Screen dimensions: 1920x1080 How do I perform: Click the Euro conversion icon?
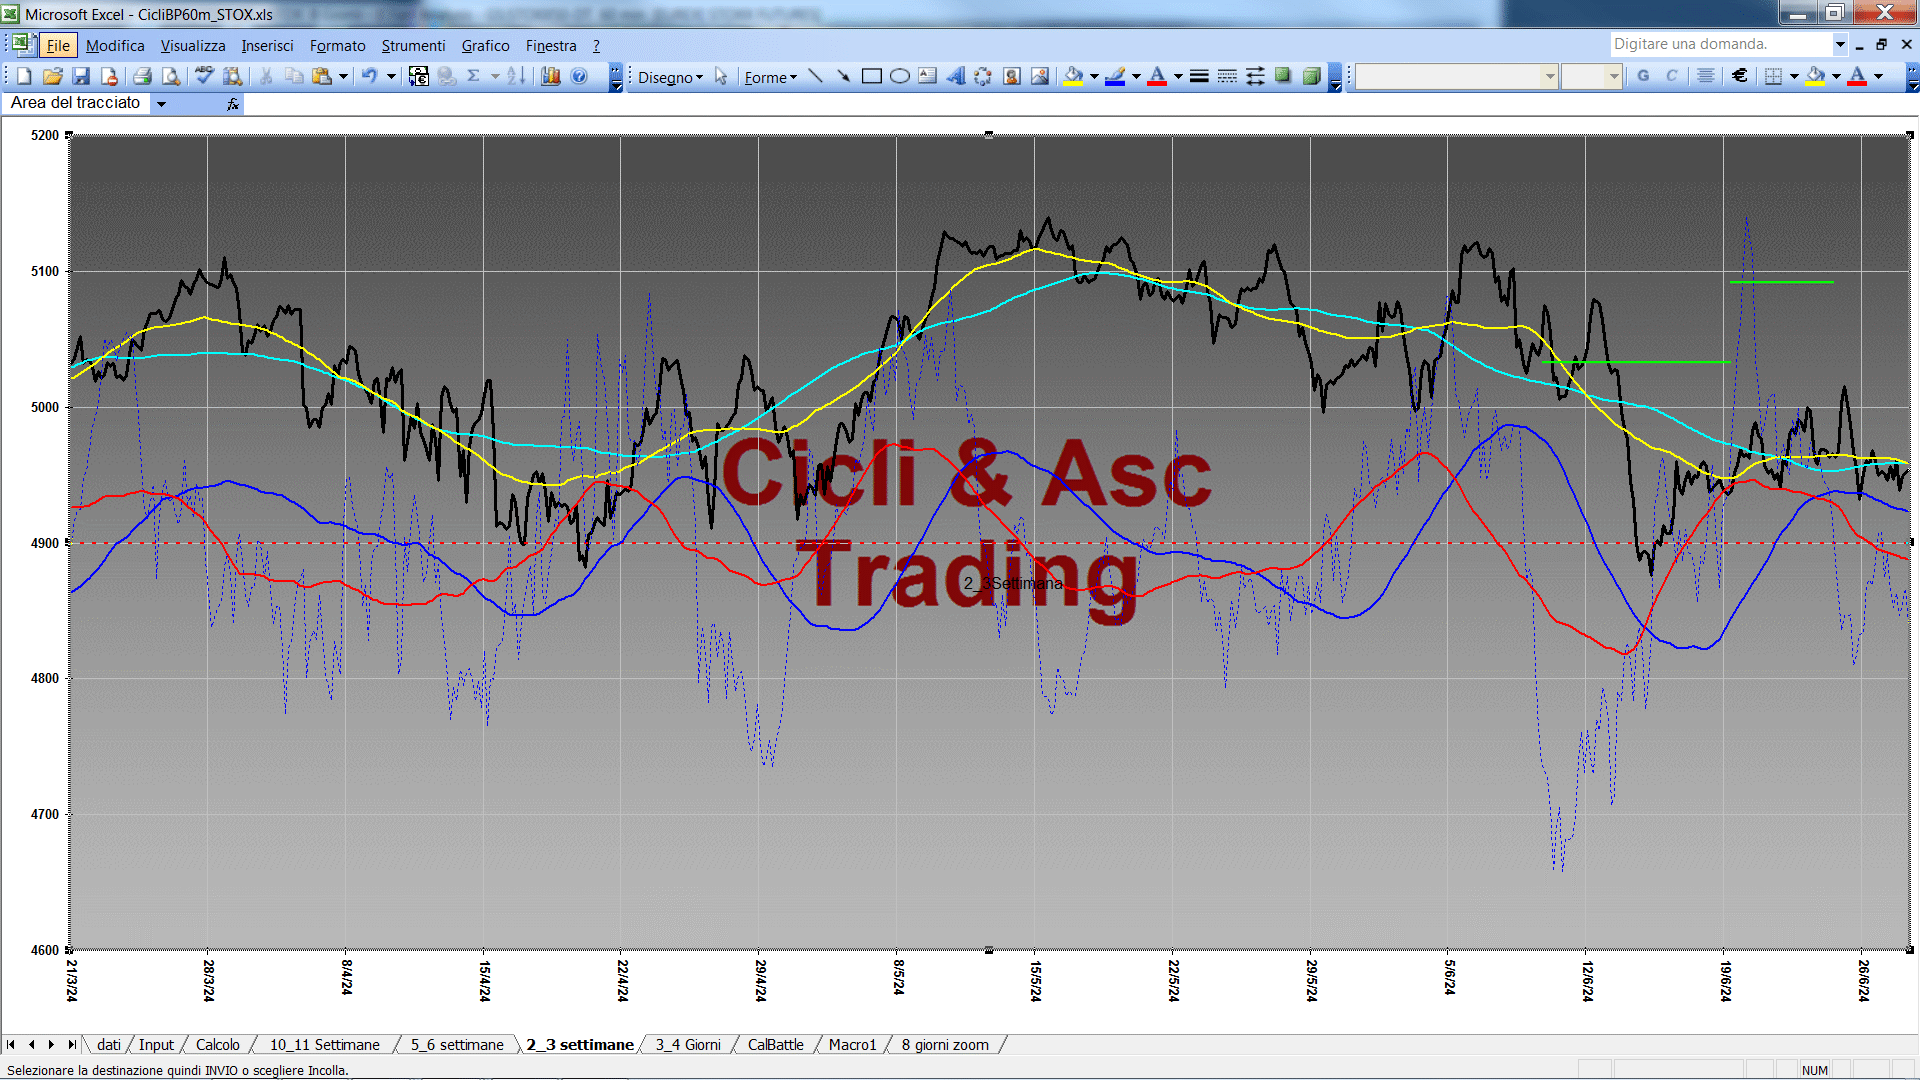pos(419,76)
